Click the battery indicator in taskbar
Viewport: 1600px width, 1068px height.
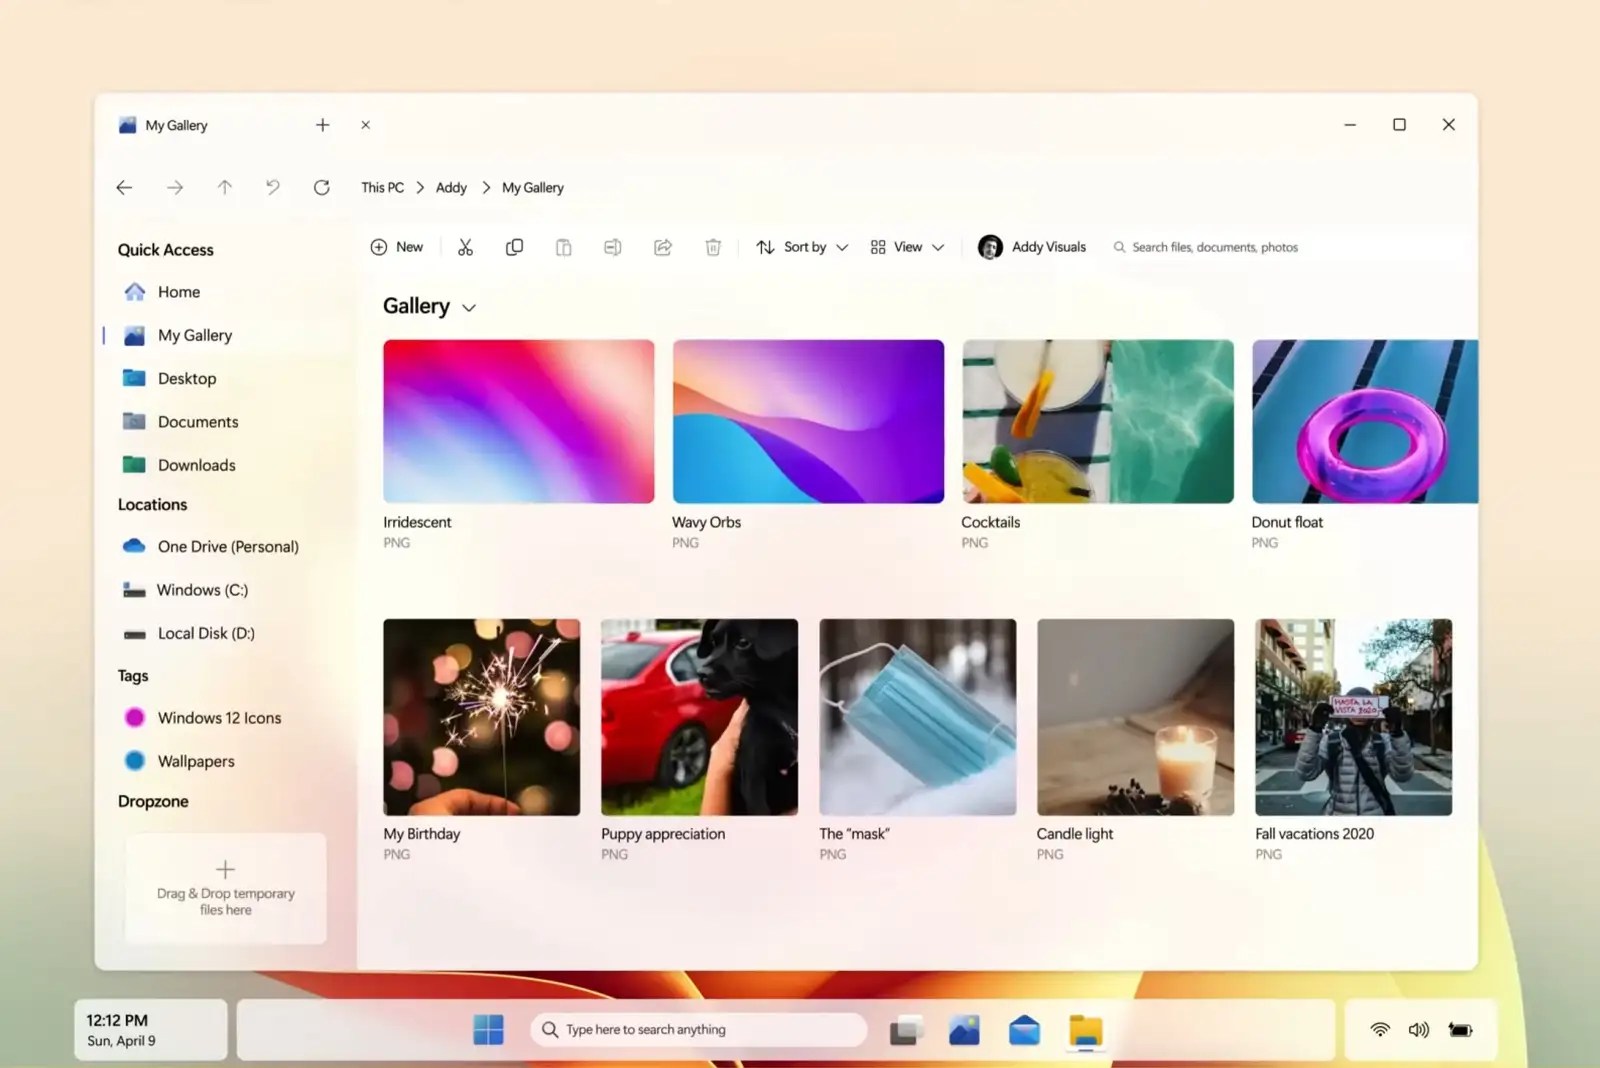1460,1029
